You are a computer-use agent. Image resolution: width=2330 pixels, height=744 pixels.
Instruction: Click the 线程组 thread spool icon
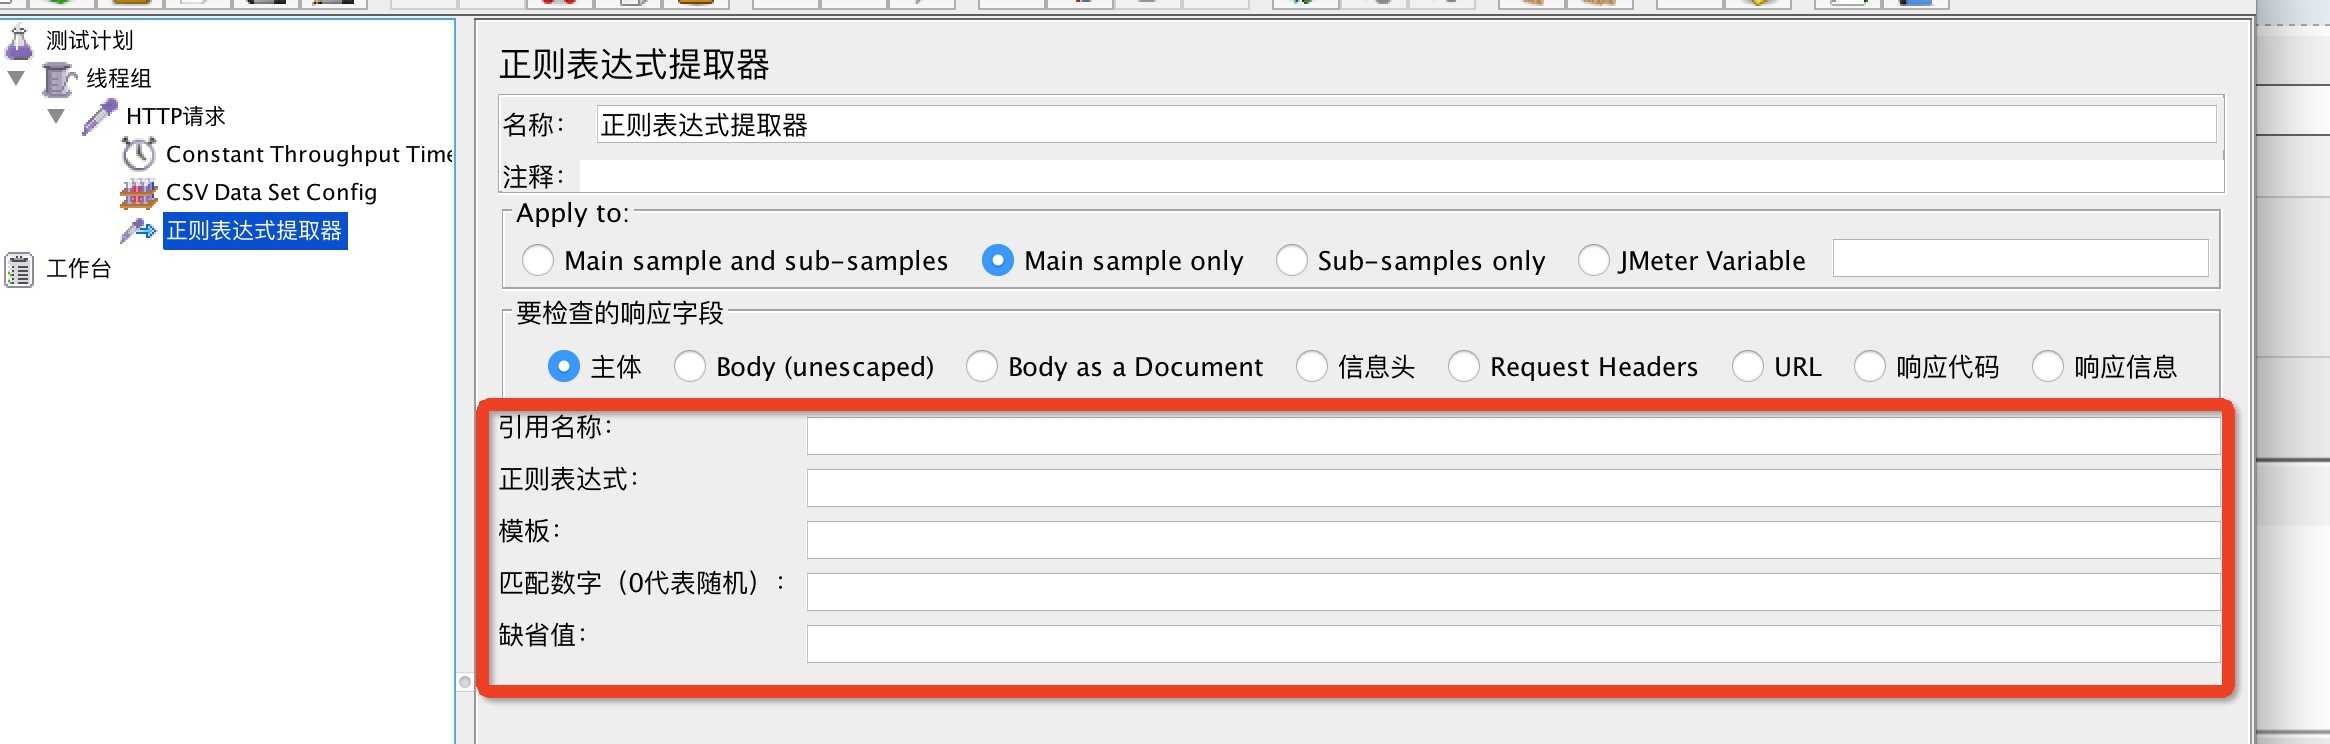pyautogui.click(x=59, y=79)
